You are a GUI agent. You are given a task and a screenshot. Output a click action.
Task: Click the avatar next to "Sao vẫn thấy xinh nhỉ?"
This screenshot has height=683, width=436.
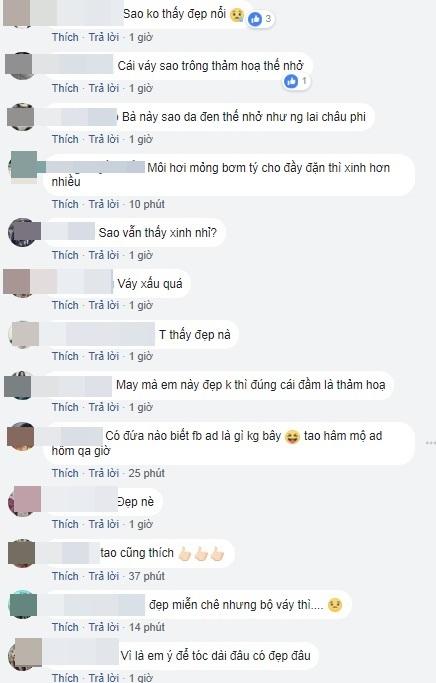click(x=23, y=233)
